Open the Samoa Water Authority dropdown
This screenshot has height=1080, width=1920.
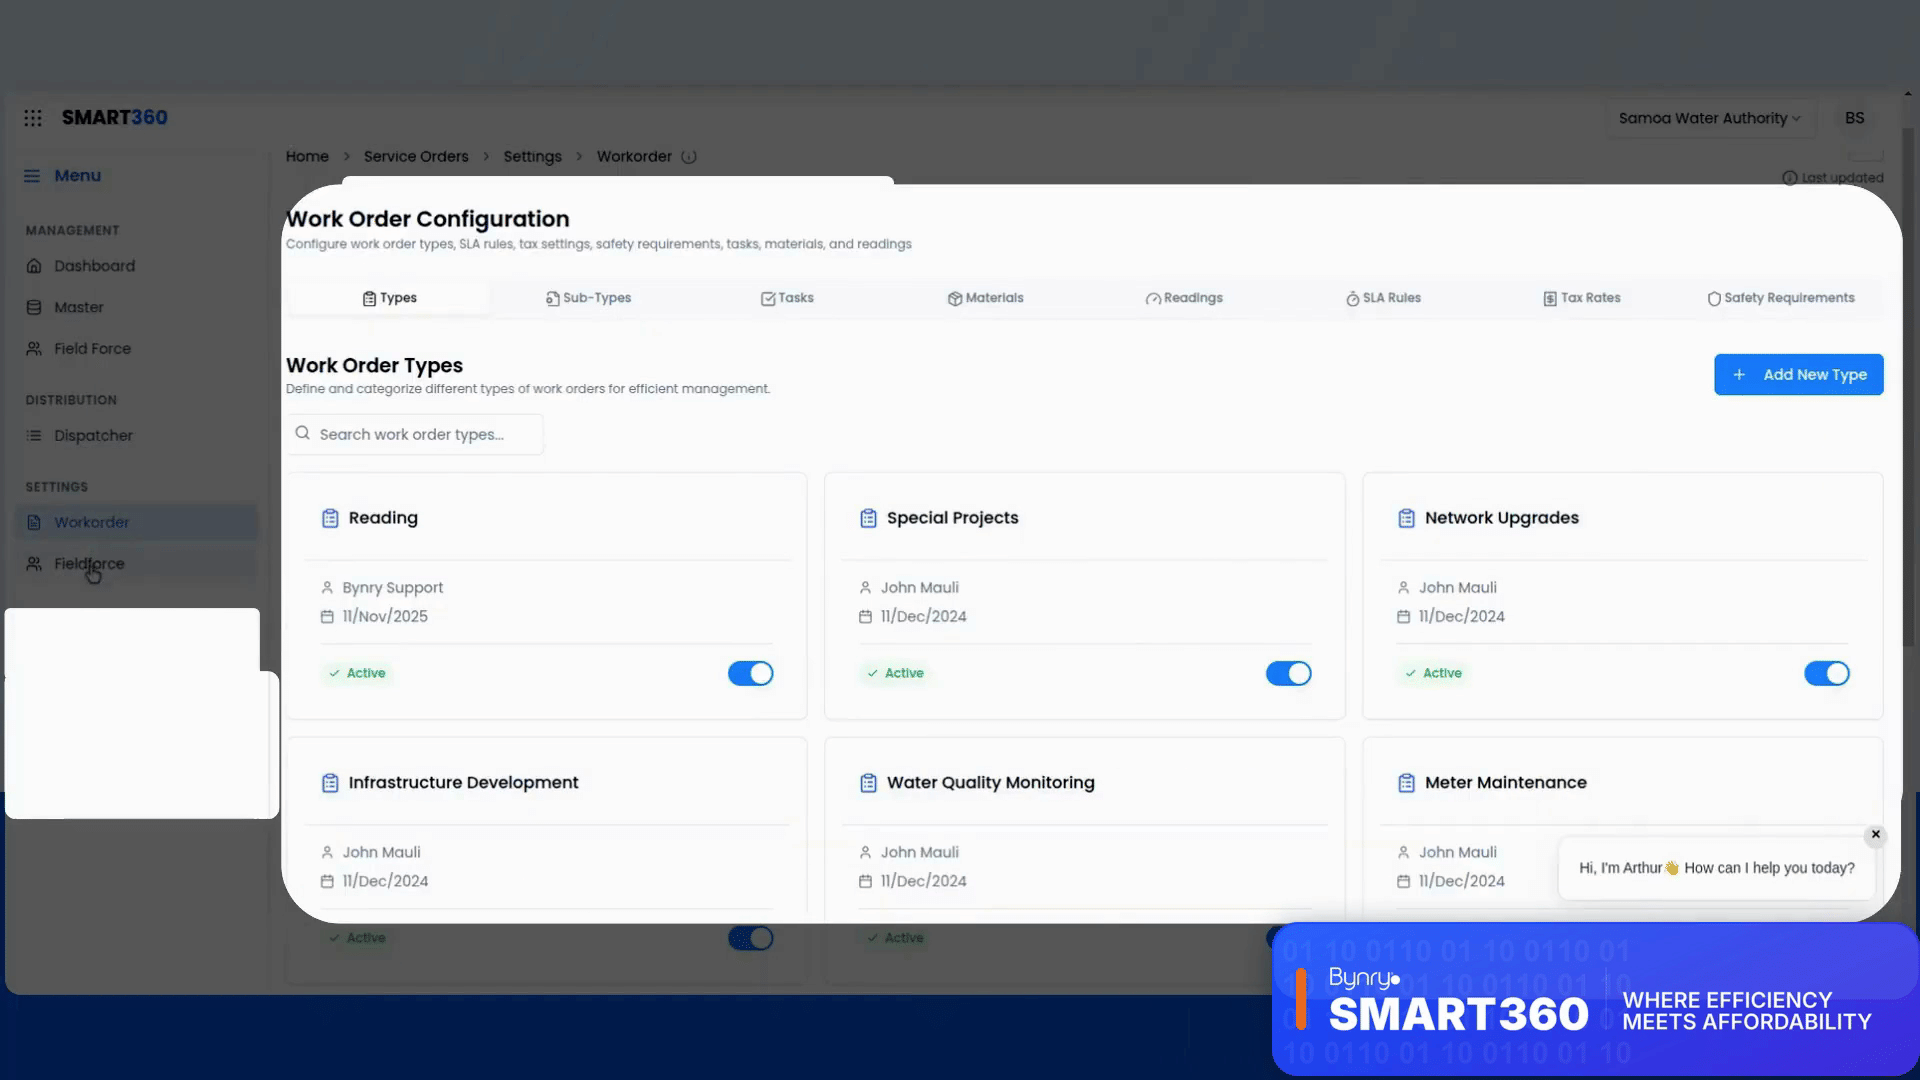1709,118
